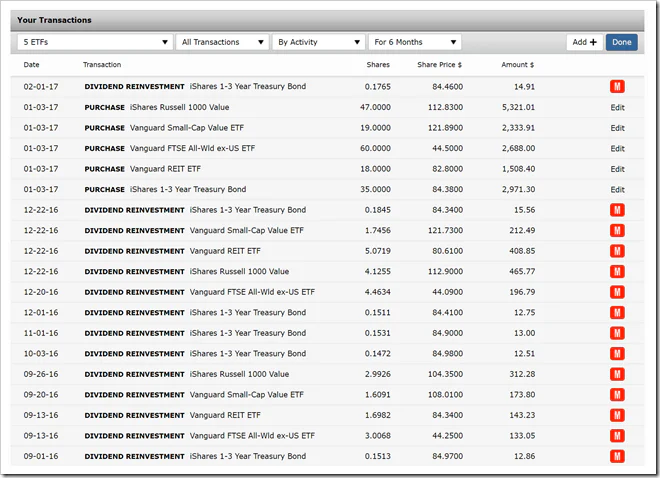
Task: Click the date 02-01-17
Action: (41, 87)
